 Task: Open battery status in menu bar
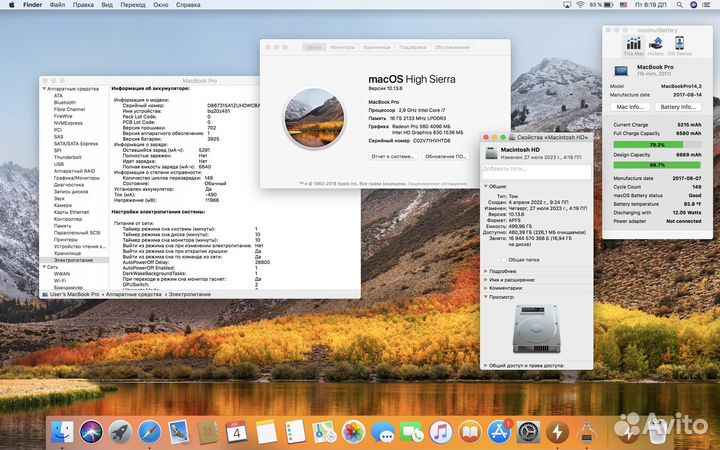[602, 5]
